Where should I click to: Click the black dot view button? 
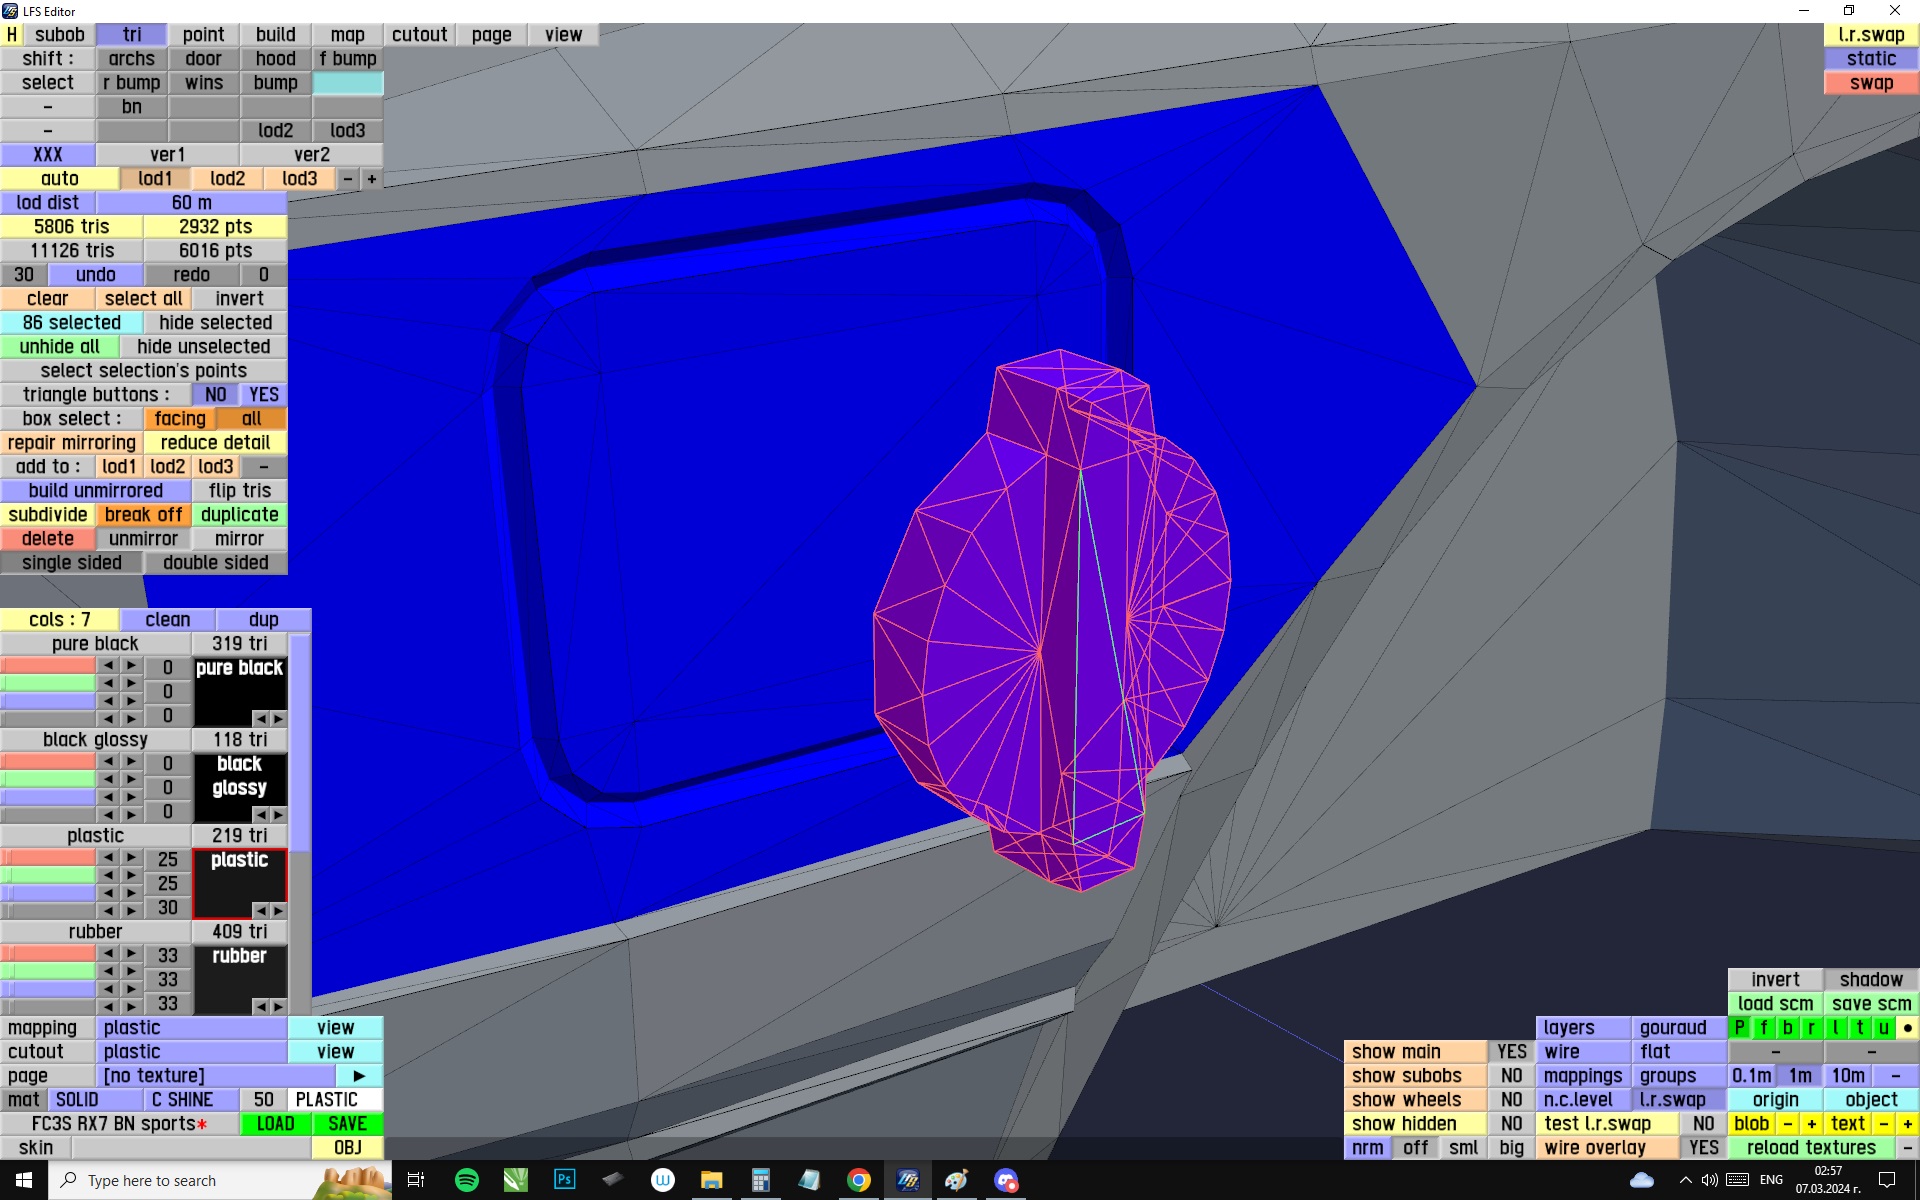(x=1907, y=1027)
